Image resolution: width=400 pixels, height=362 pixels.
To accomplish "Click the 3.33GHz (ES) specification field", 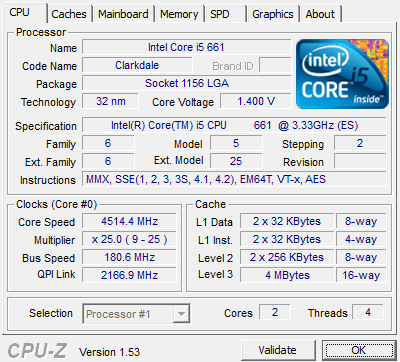I will (x=234, y=125).
